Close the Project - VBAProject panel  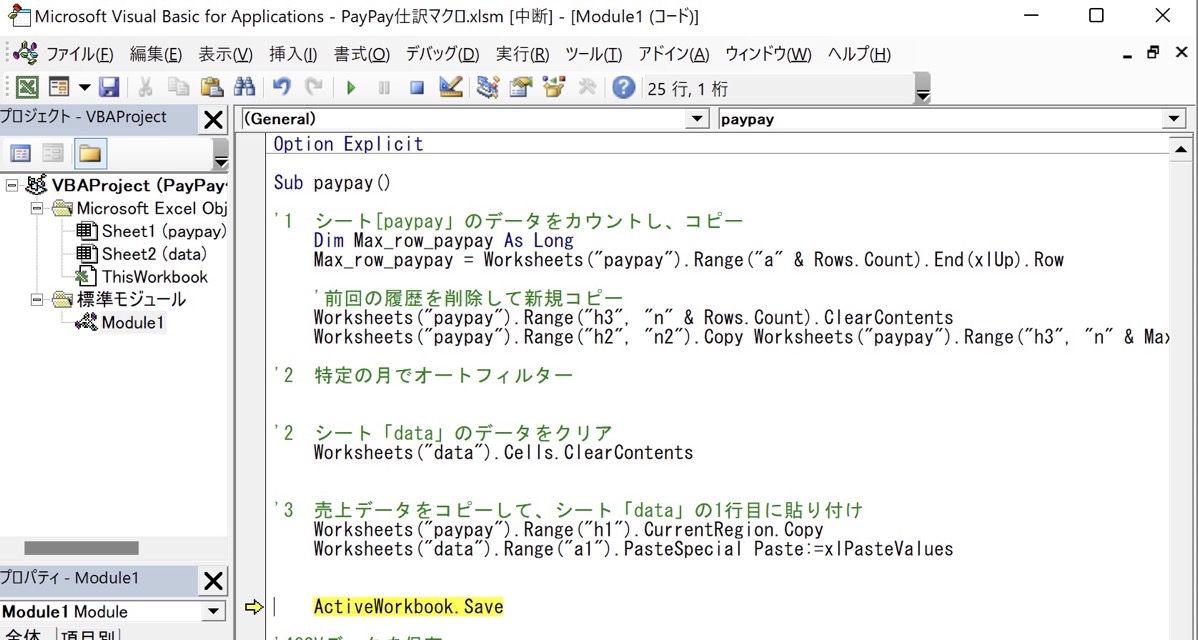coord(212,120)
